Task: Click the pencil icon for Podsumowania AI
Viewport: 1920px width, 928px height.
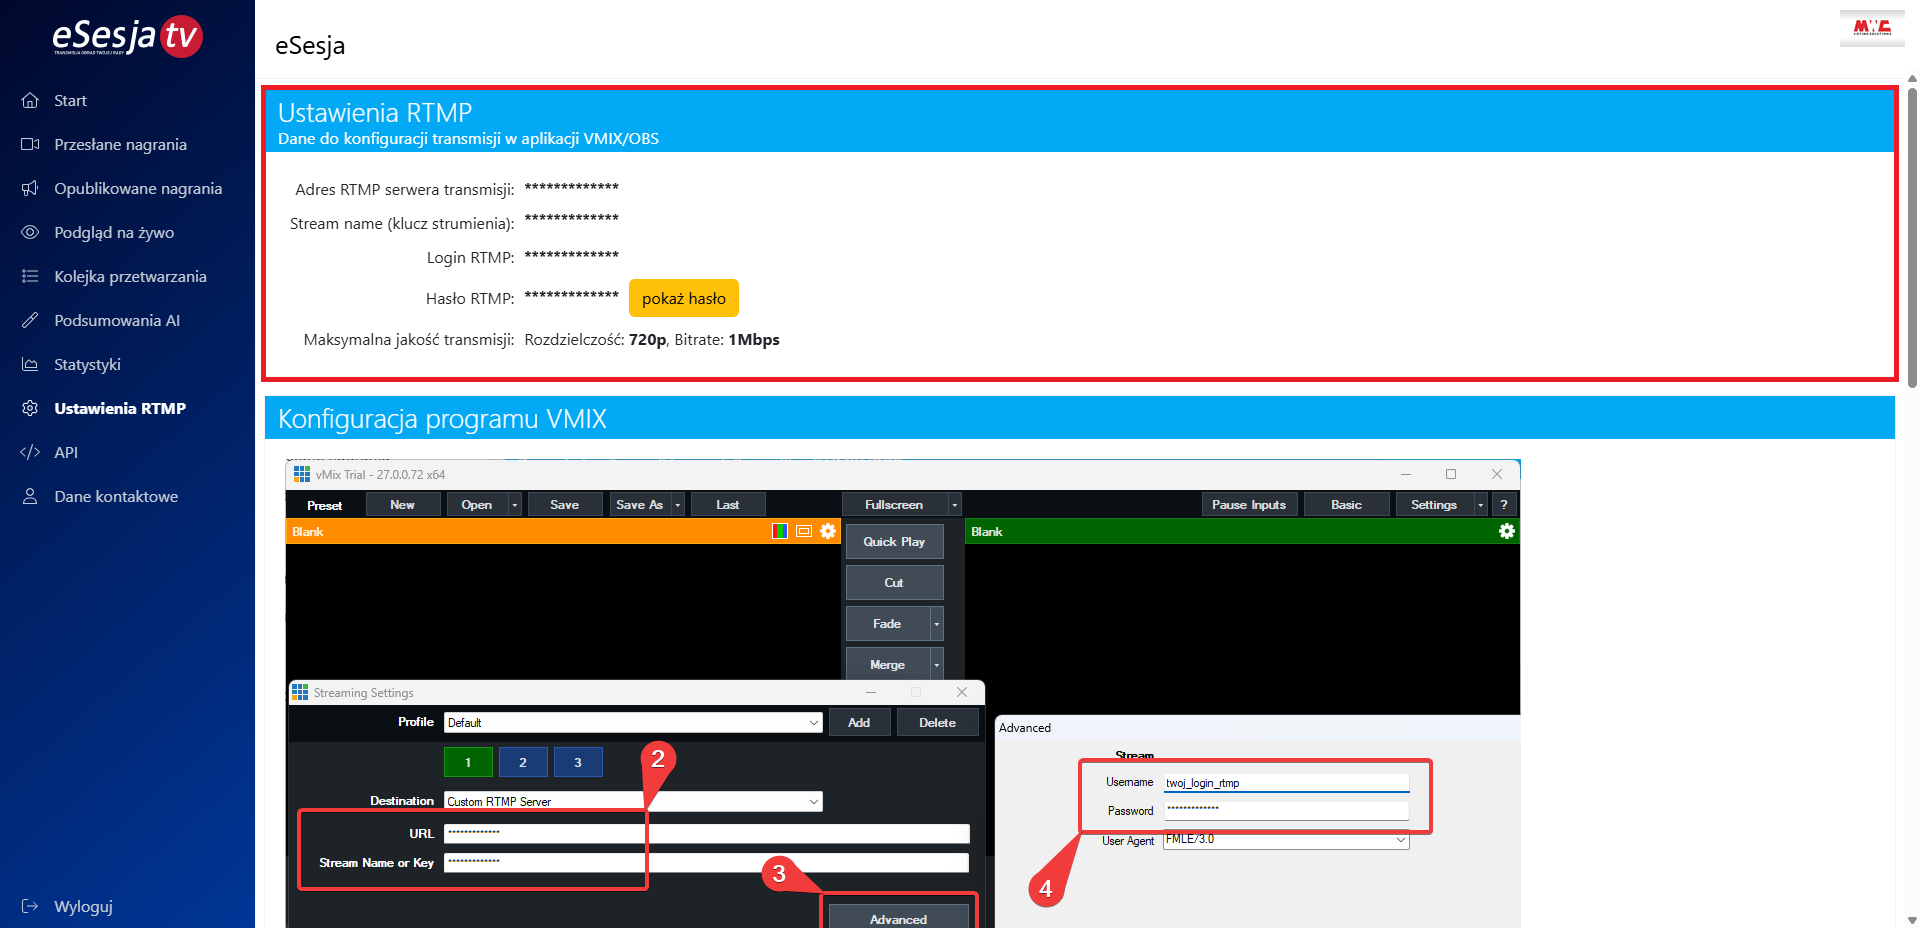Action: click(x=30, y=320)
